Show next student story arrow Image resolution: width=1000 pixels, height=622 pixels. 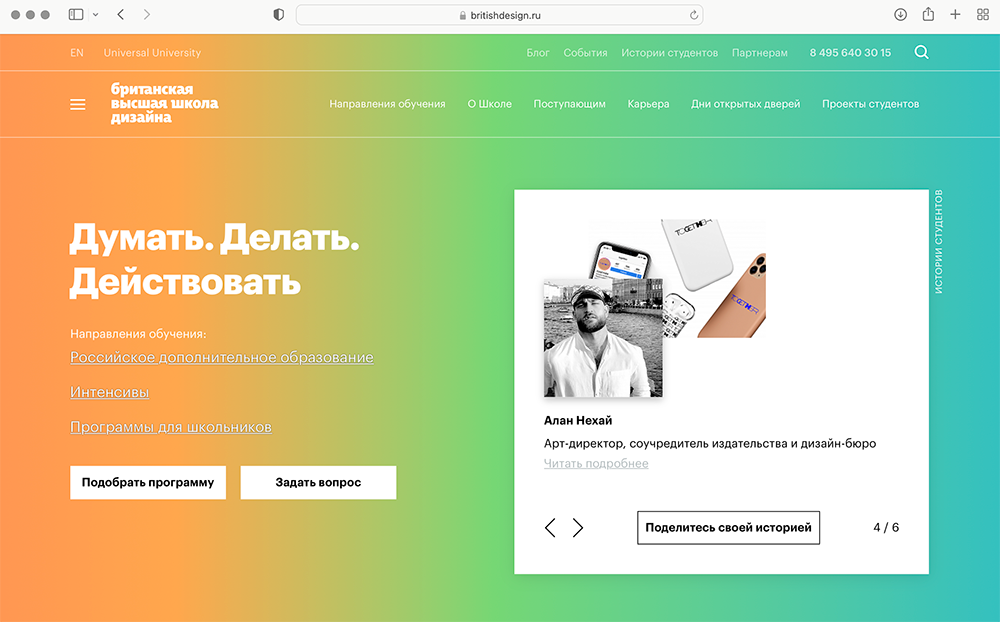(578, 528)
